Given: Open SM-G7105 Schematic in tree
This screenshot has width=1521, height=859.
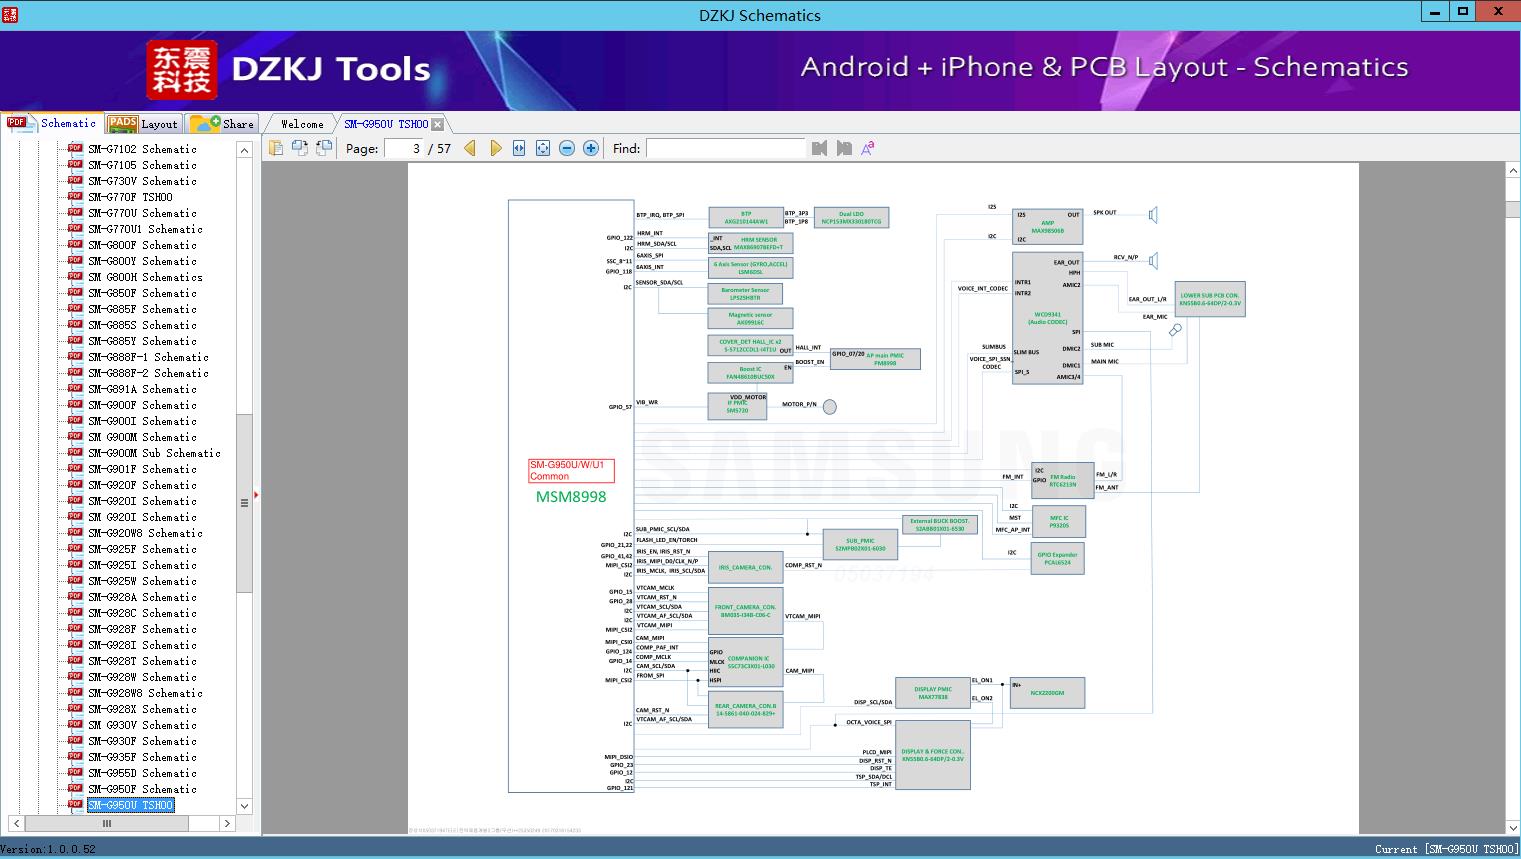Looking at the screenshot, I should click(142, 165).
